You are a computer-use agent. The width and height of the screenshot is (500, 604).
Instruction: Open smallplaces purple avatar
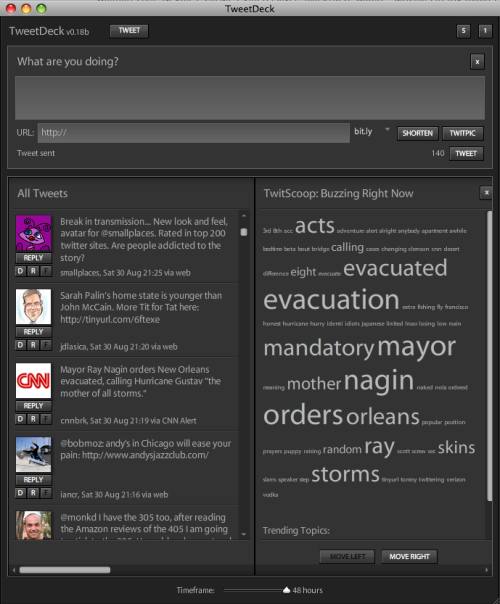34,233
